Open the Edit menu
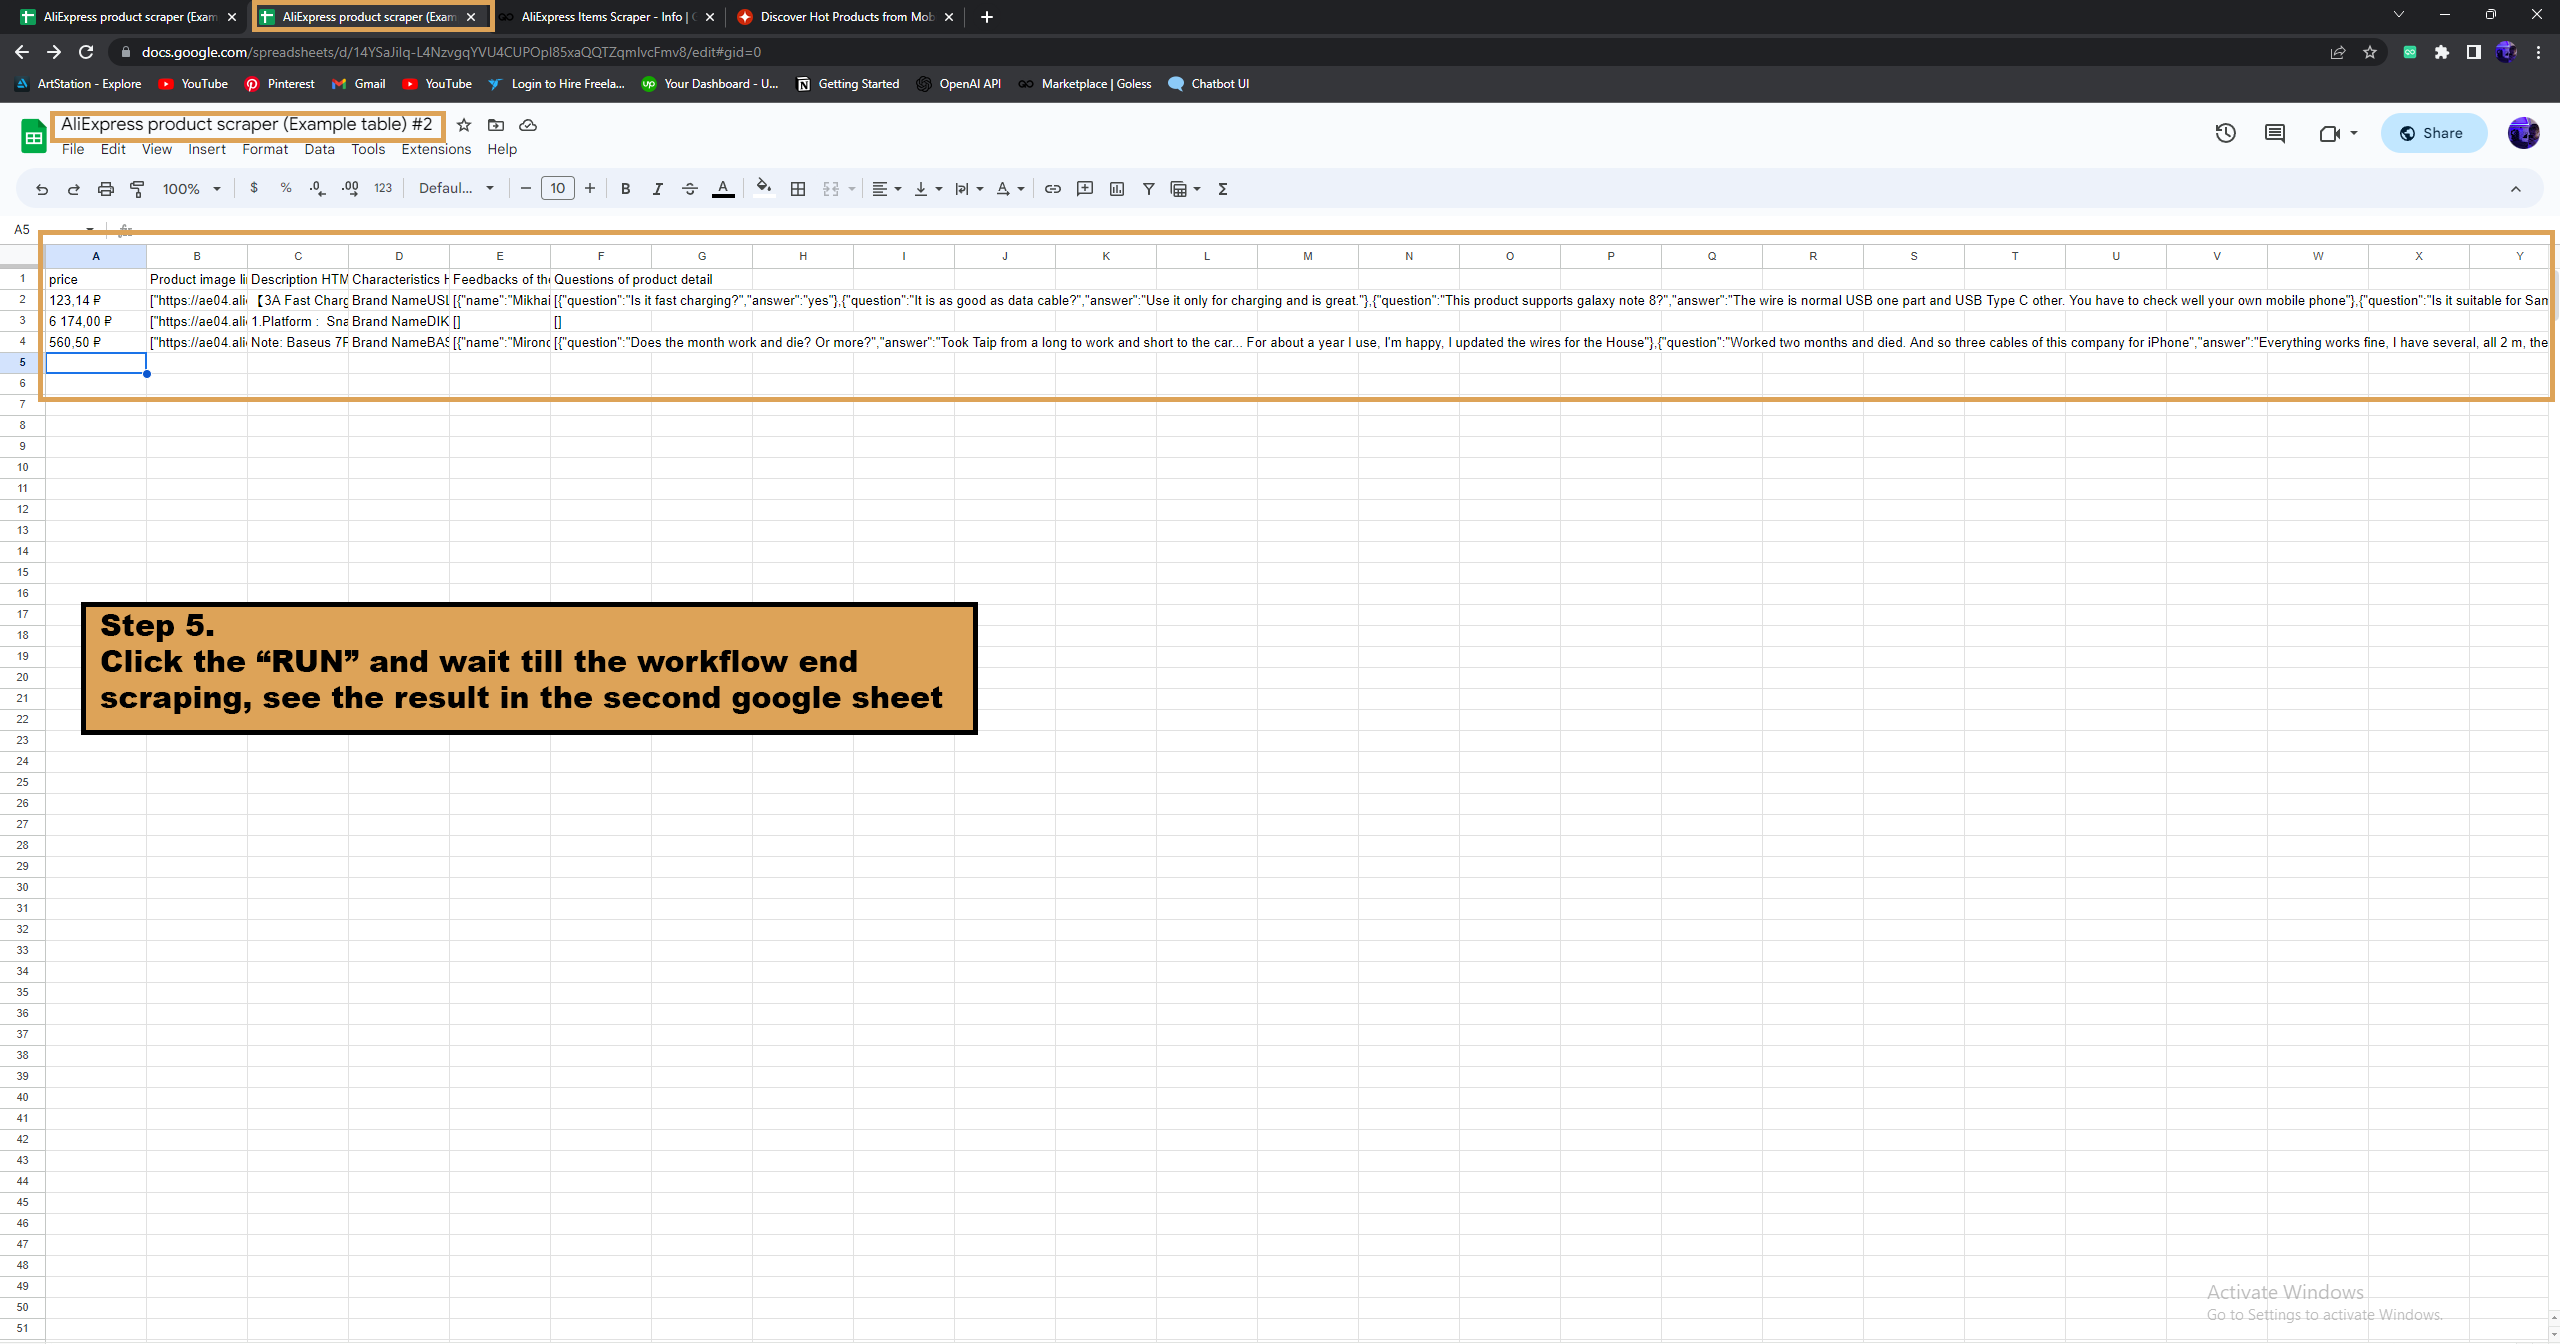 click(113, 149)
